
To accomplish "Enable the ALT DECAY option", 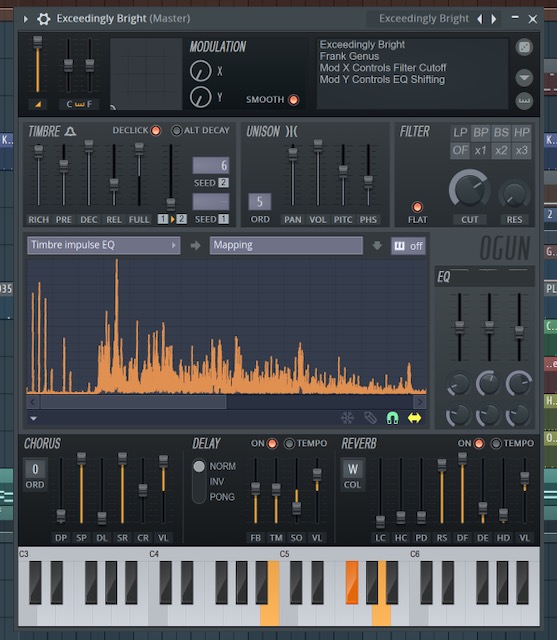I will point(176,131).
